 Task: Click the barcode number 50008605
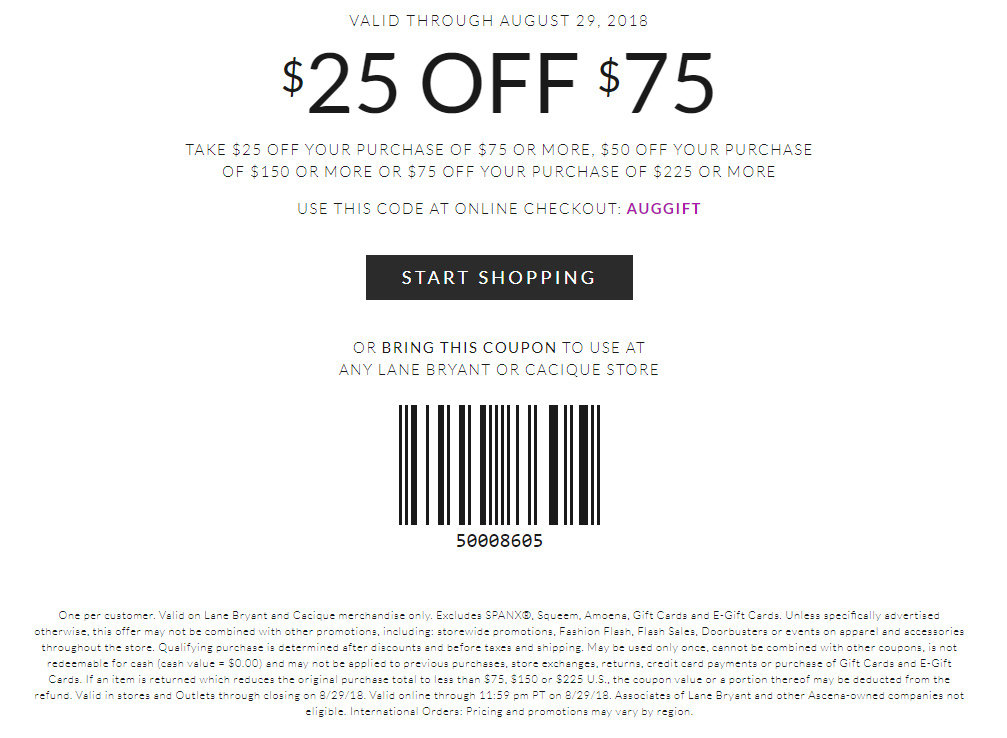[x=499, y=541]
